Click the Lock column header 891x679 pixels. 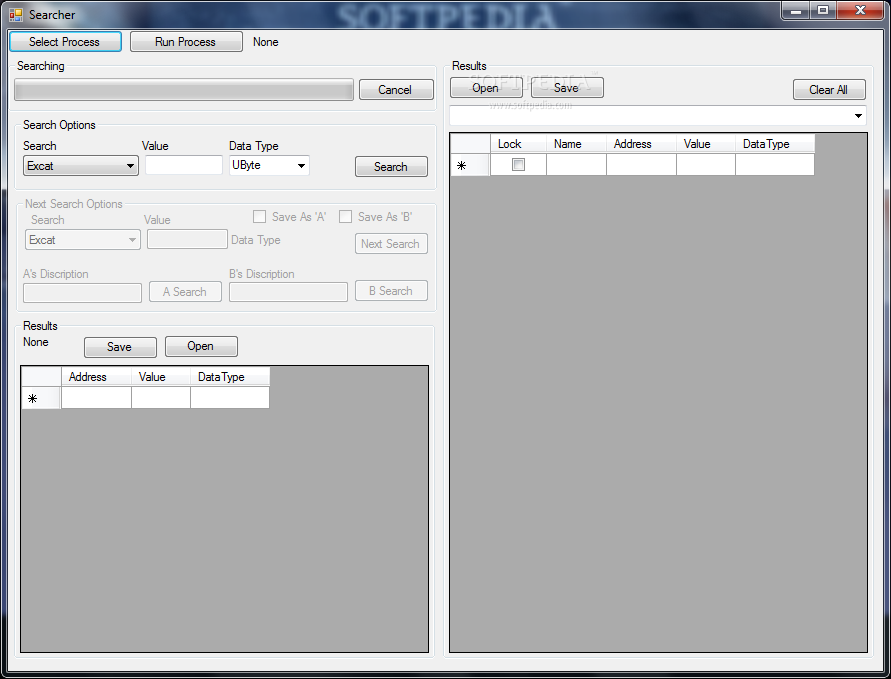(518, 144)
